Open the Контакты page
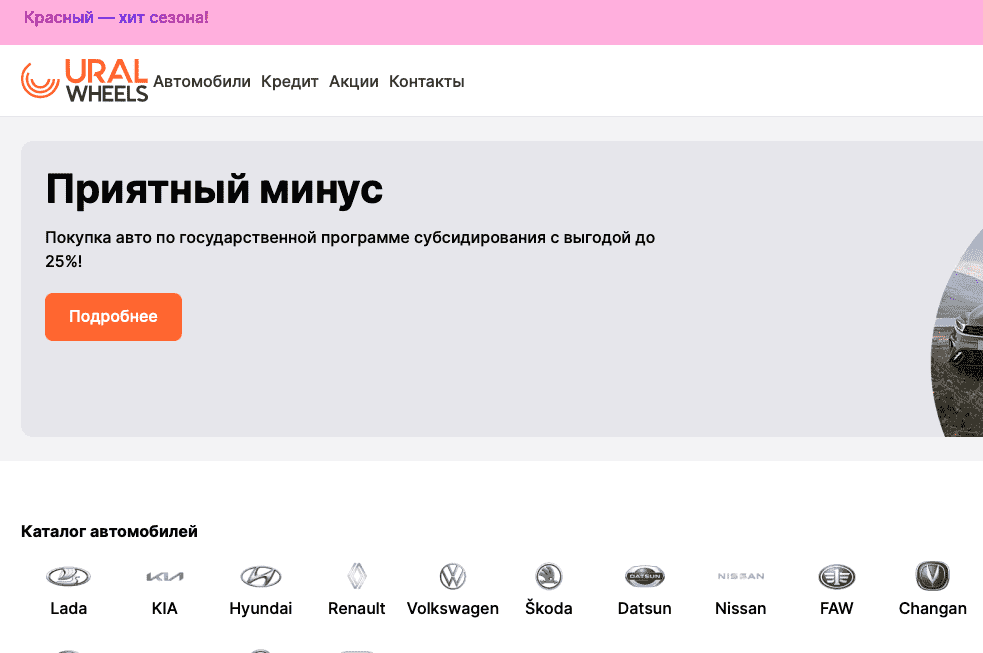 click(426, 81)
